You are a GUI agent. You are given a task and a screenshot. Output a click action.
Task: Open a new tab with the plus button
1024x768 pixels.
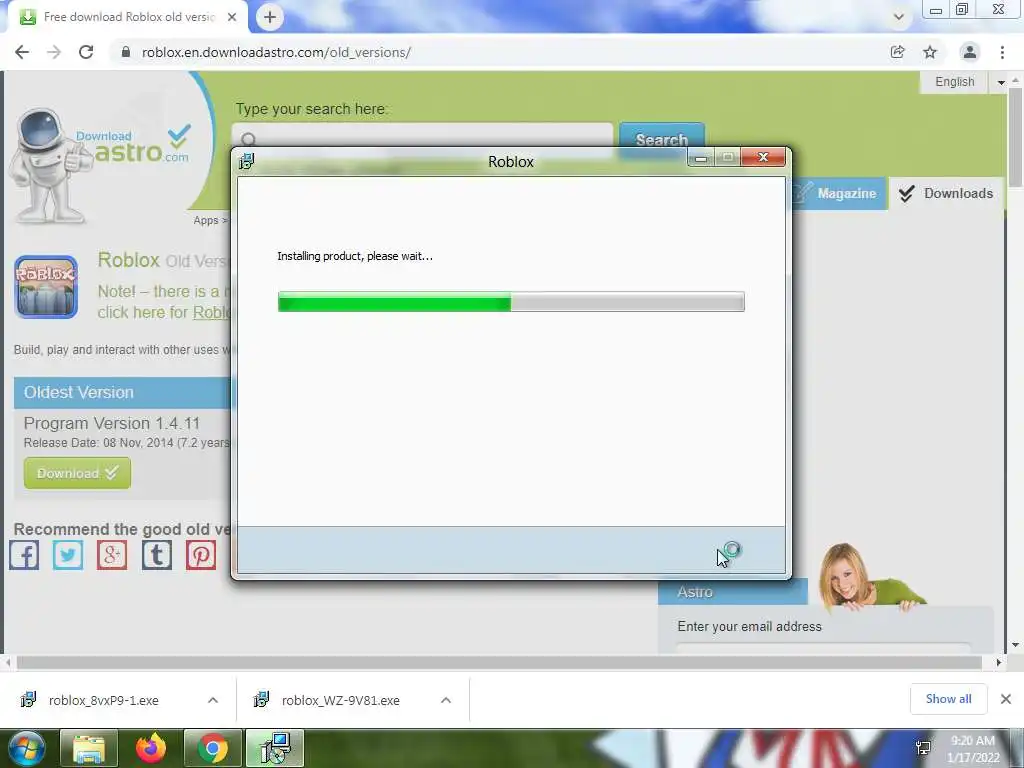(x=270, y=17)
